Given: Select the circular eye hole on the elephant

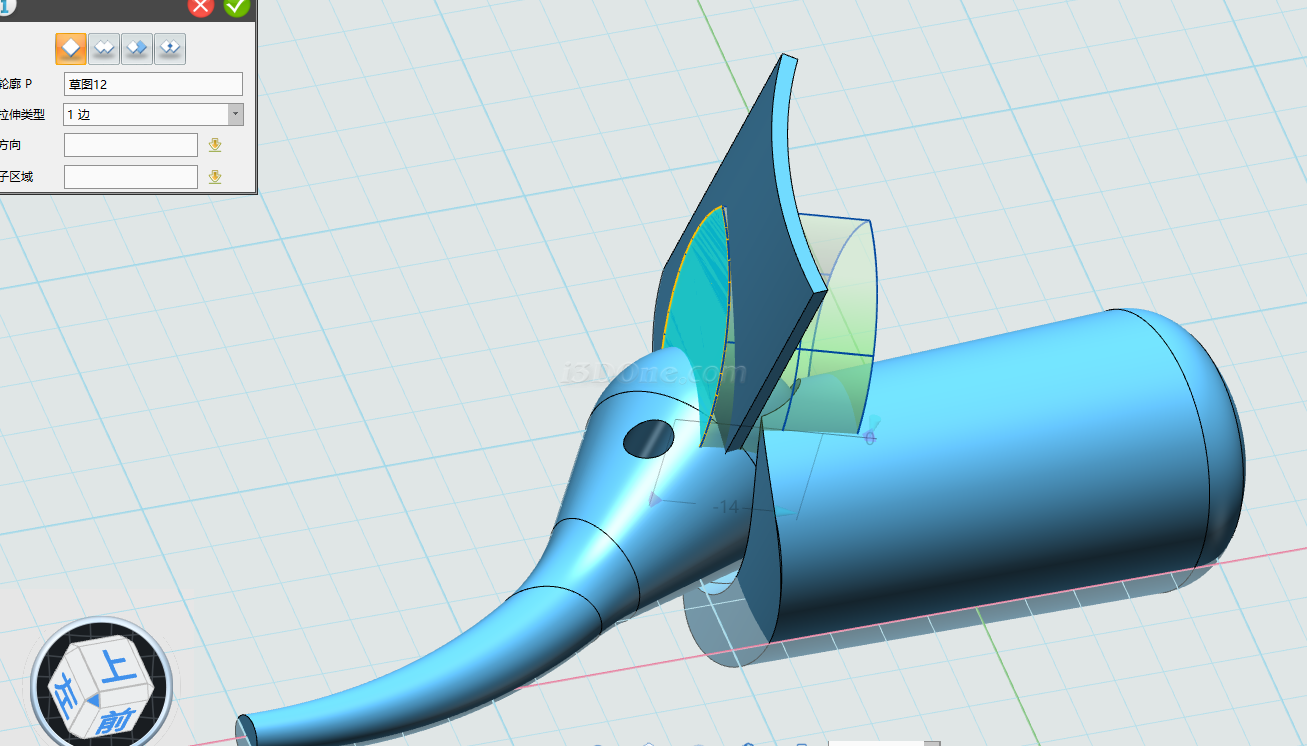Looking at the screenshot, I should (x=647, y=438).
